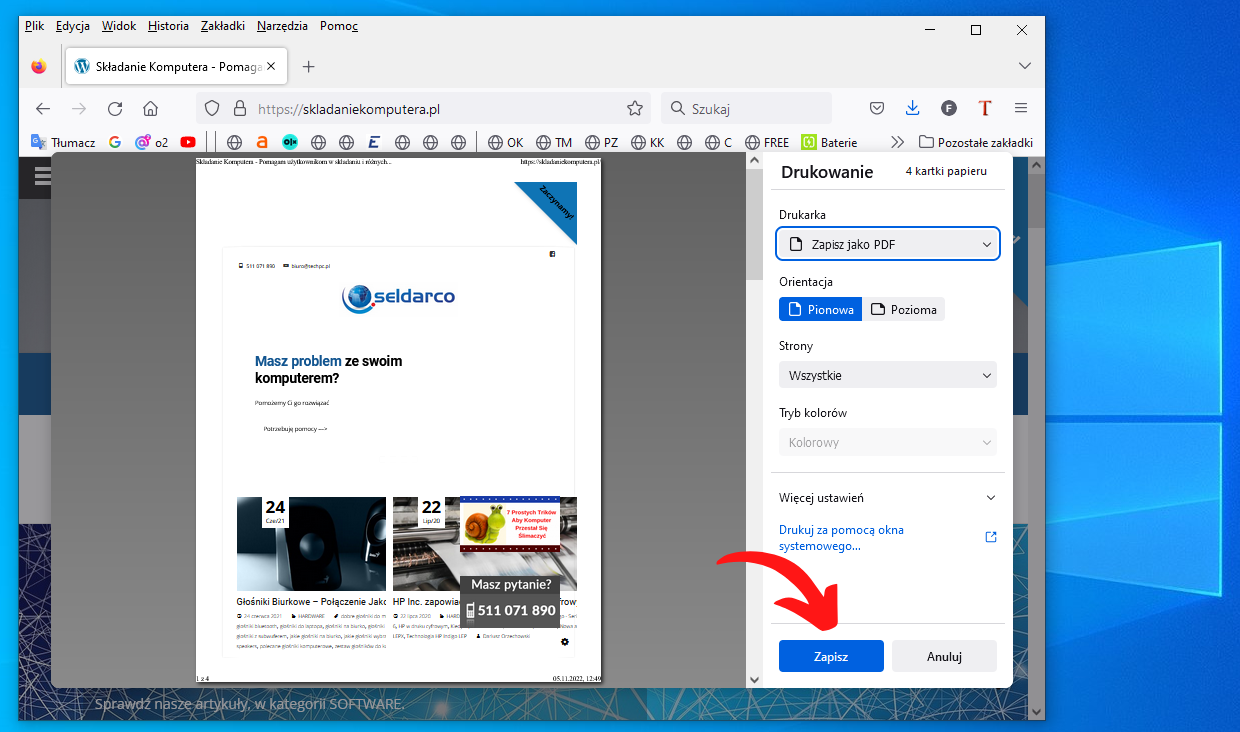Open the Firefox hamburger menu
The width and height of the screenshot is (1240, 732).
(x=1021, y=108)
